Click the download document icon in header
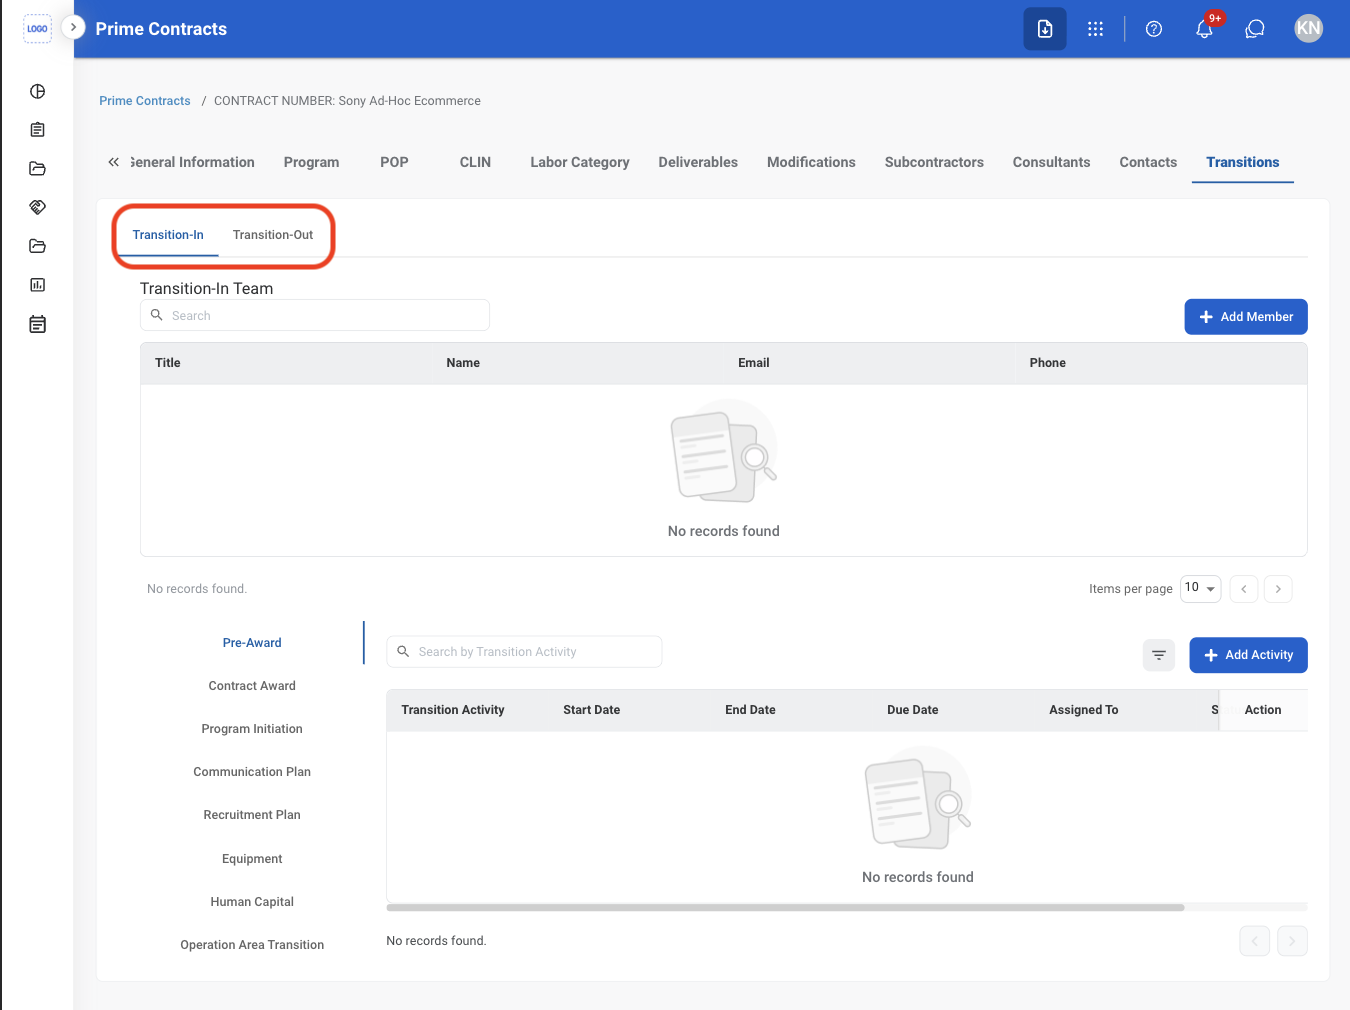This screenshot has height=1010, width=1350. 1045,29
